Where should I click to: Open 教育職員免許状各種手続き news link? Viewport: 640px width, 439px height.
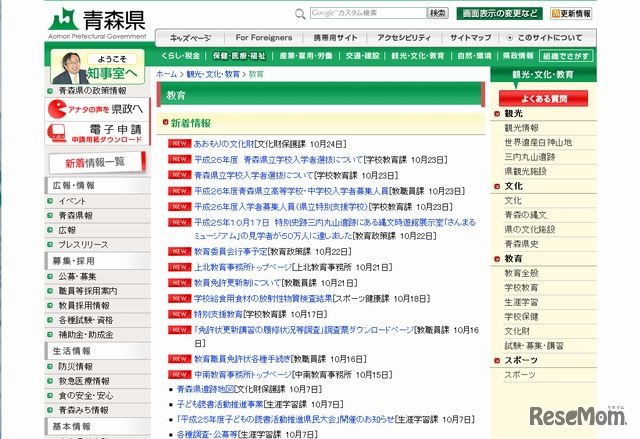[x=242, y=359]
